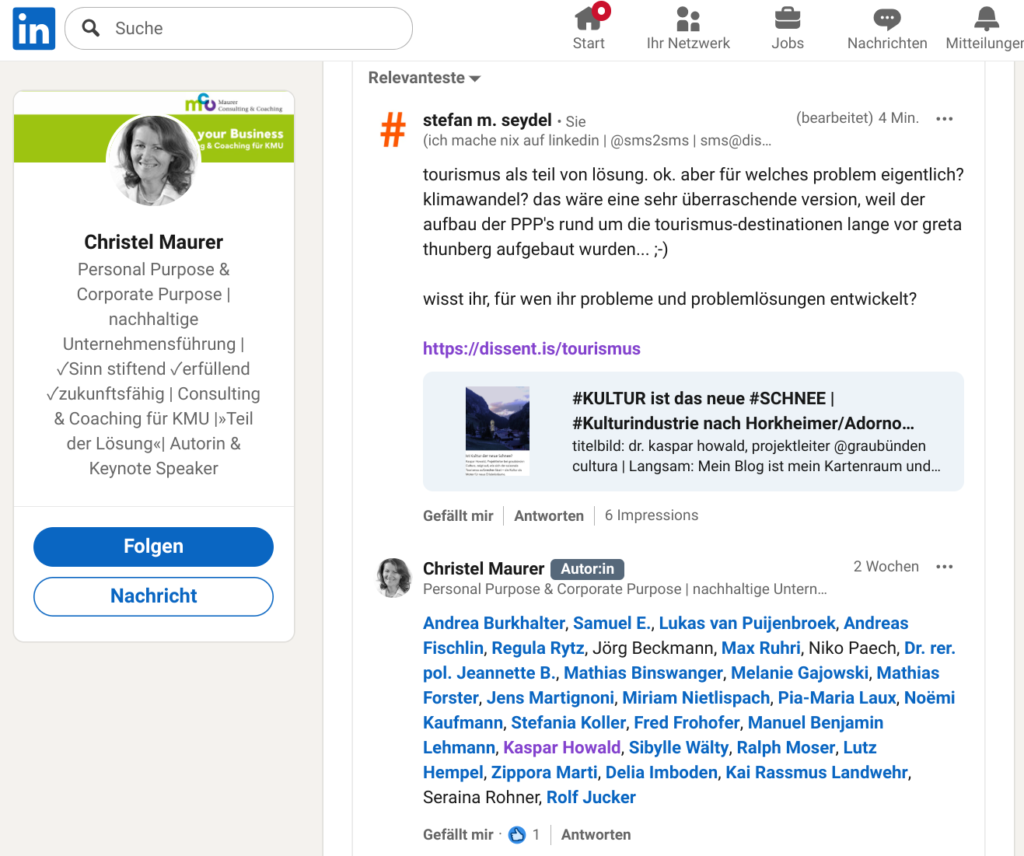Image resolution: width=1024 pixels, height=856 pixels.
Task: Click Antworten under stefan's comment
Action: [x=549, y=516]
